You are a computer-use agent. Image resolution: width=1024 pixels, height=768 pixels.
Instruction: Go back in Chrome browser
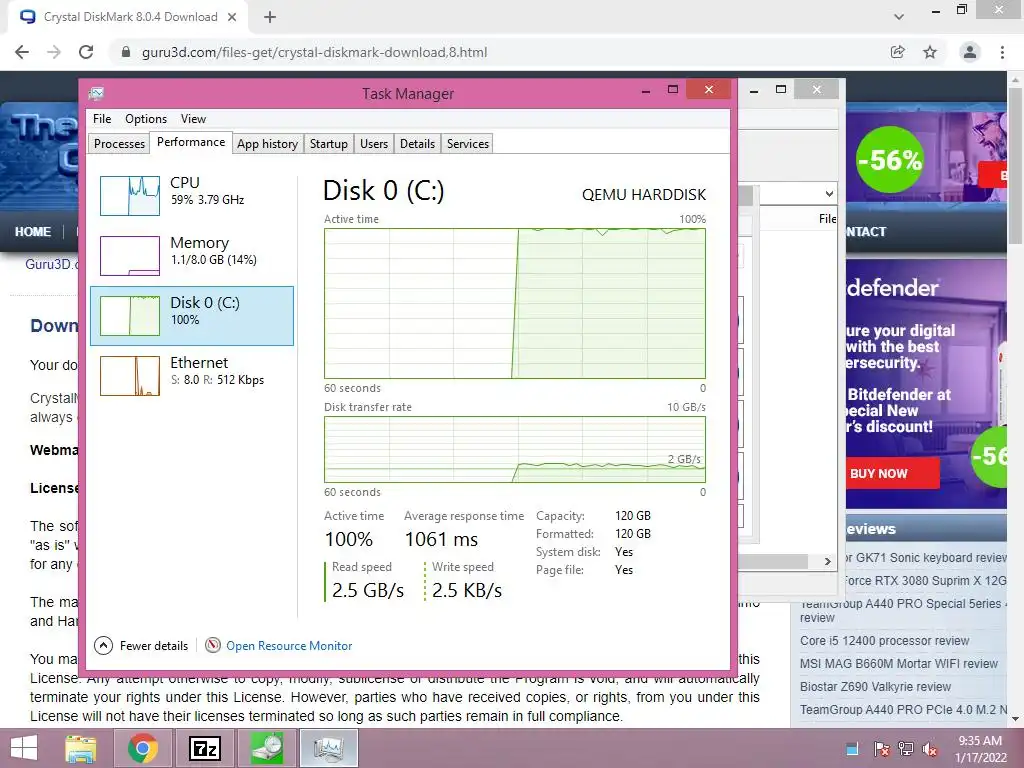(22, 52)
